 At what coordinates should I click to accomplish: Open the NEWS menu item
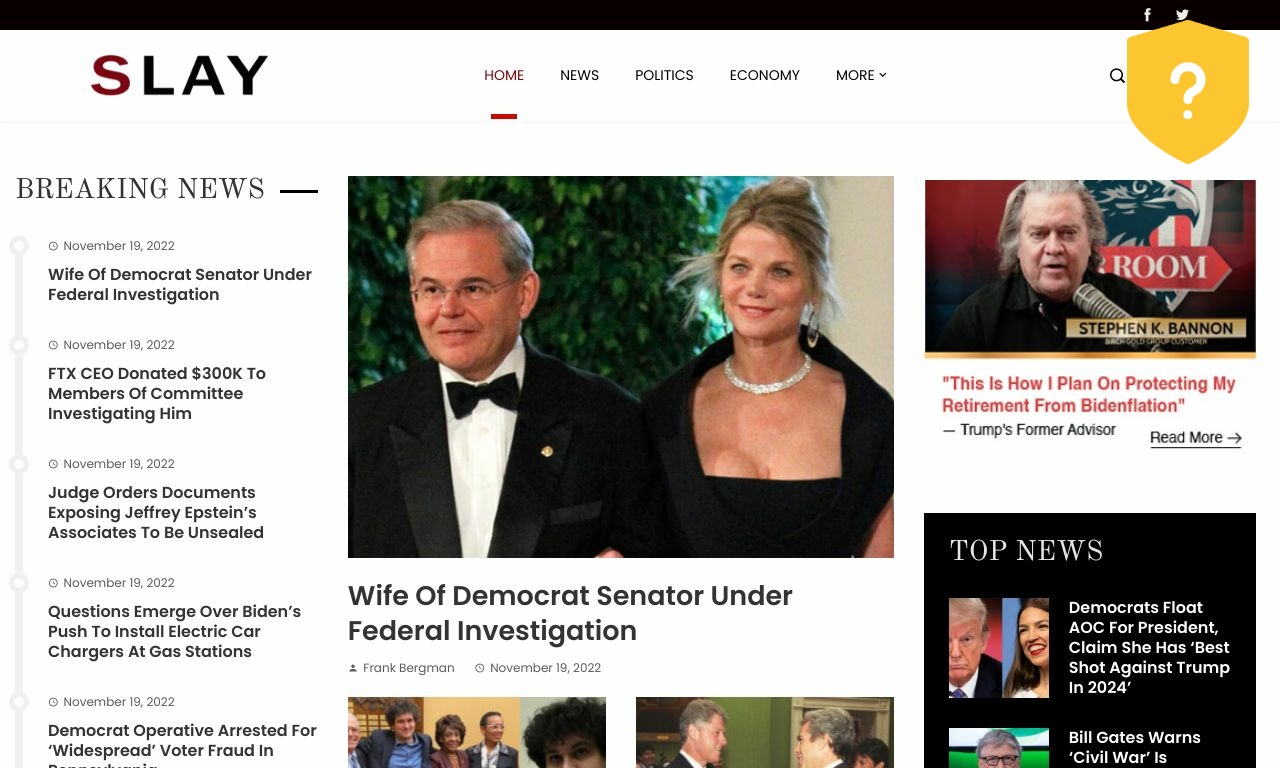(x=579, y=75)
